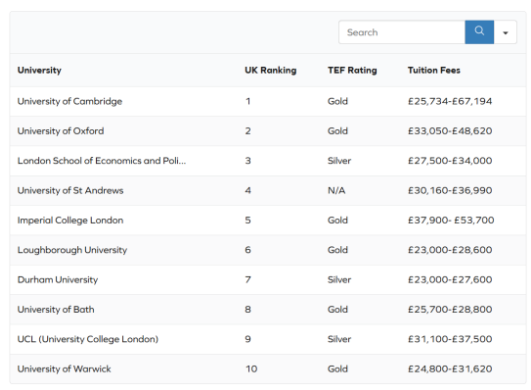Click ranking value 9 for UCL
The height and width of the screenshot is (390, 531).
tap(248, 339)
